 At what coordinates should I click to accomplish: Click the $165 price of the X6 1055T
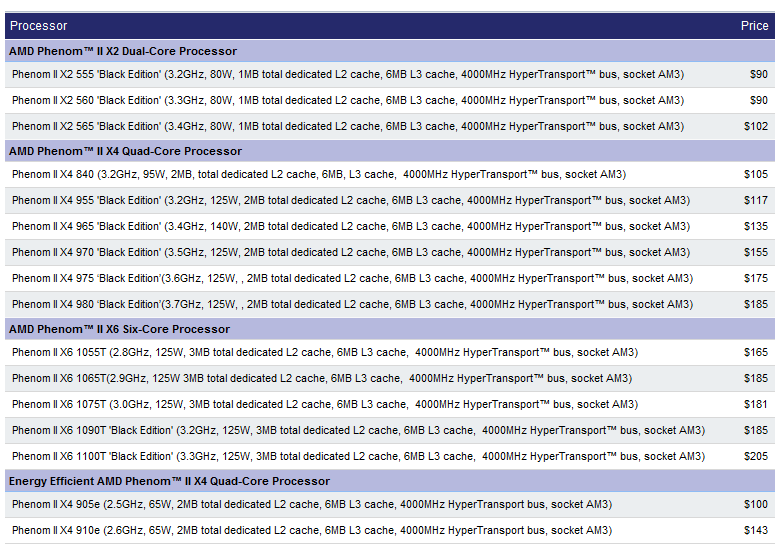756,353
